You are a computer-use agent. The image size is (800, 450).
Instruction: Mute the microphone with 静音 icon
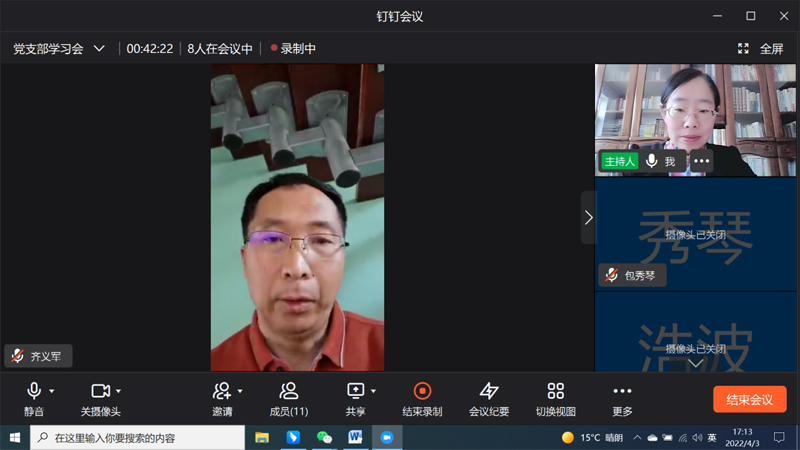click(34, 391)
